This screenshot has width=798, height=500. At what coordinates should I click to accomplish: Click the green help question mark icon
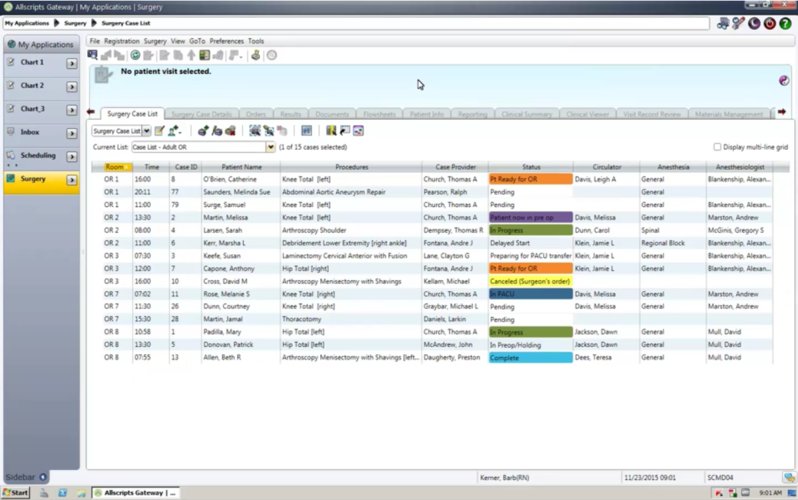pyautogui.click(x=784, y=23)
